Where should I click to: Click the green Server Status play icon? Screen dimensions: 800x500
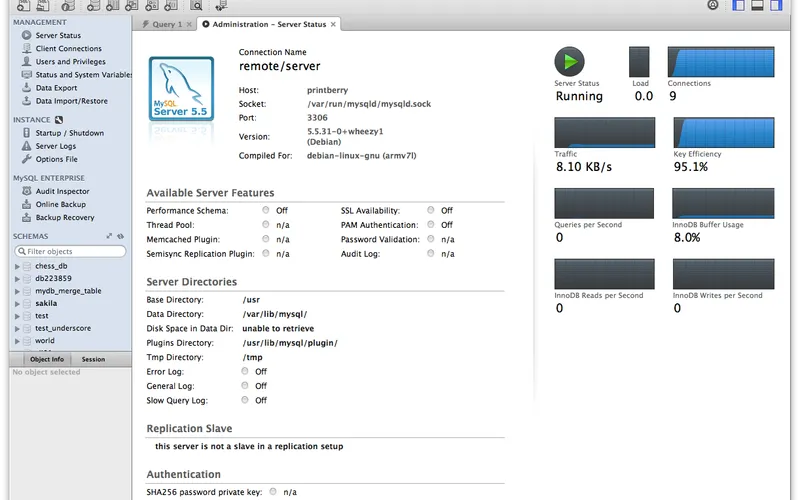coord(569,62)
